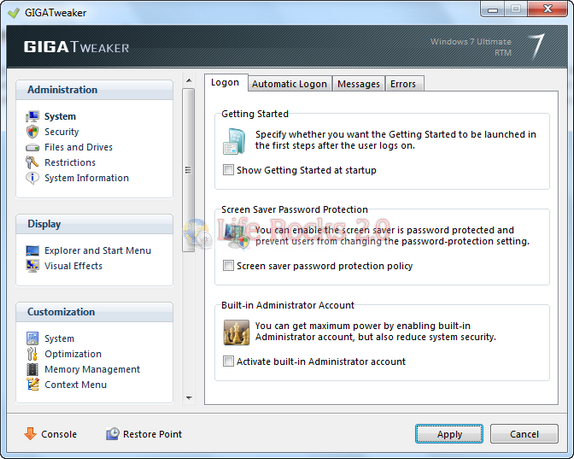Click the Administration section header
This screenshot has width=574, height=459.
(x=94, y=90)
